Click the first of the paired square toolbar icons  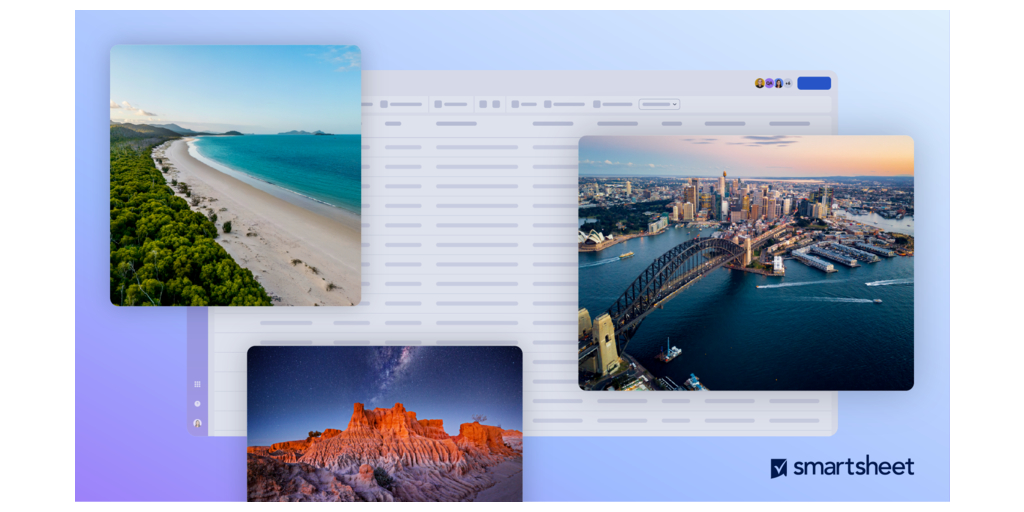tap(482, 104)
